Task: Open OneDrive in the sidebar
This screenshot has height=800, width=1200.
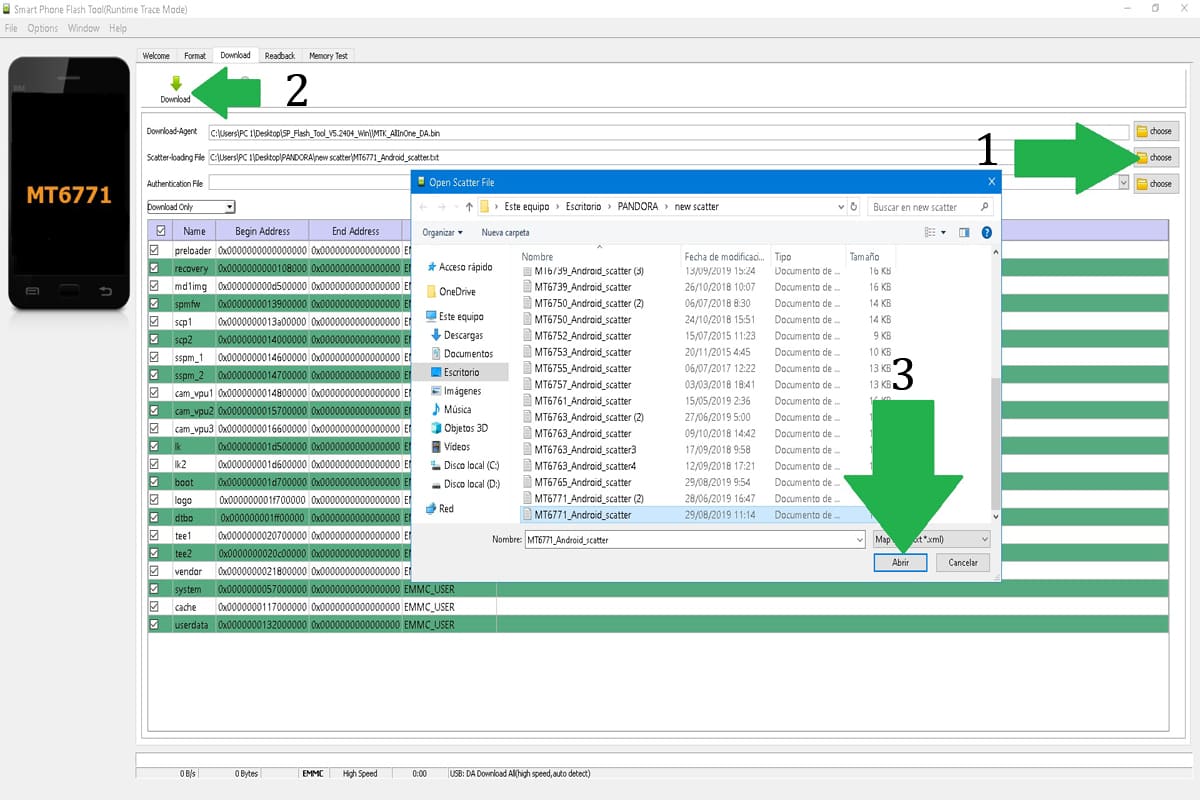Action: pos(450,291)
